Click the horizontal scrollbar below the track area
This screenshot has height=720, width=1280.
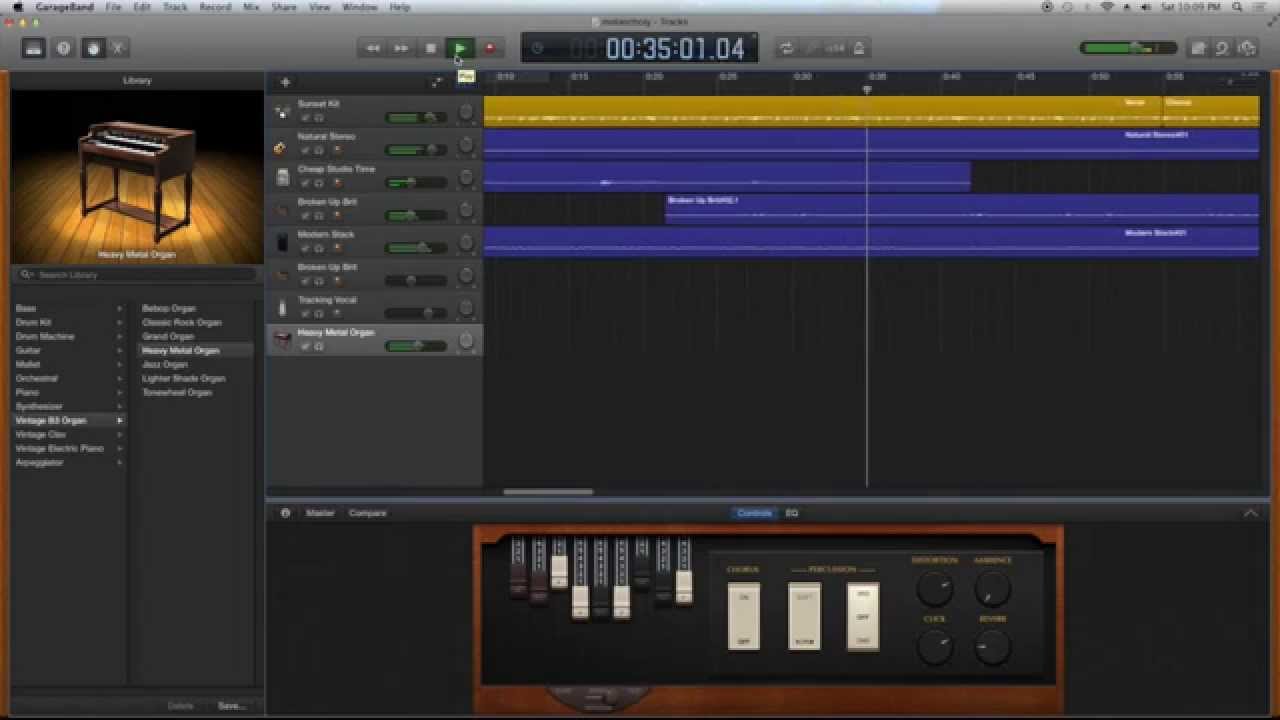coord(547,491)
